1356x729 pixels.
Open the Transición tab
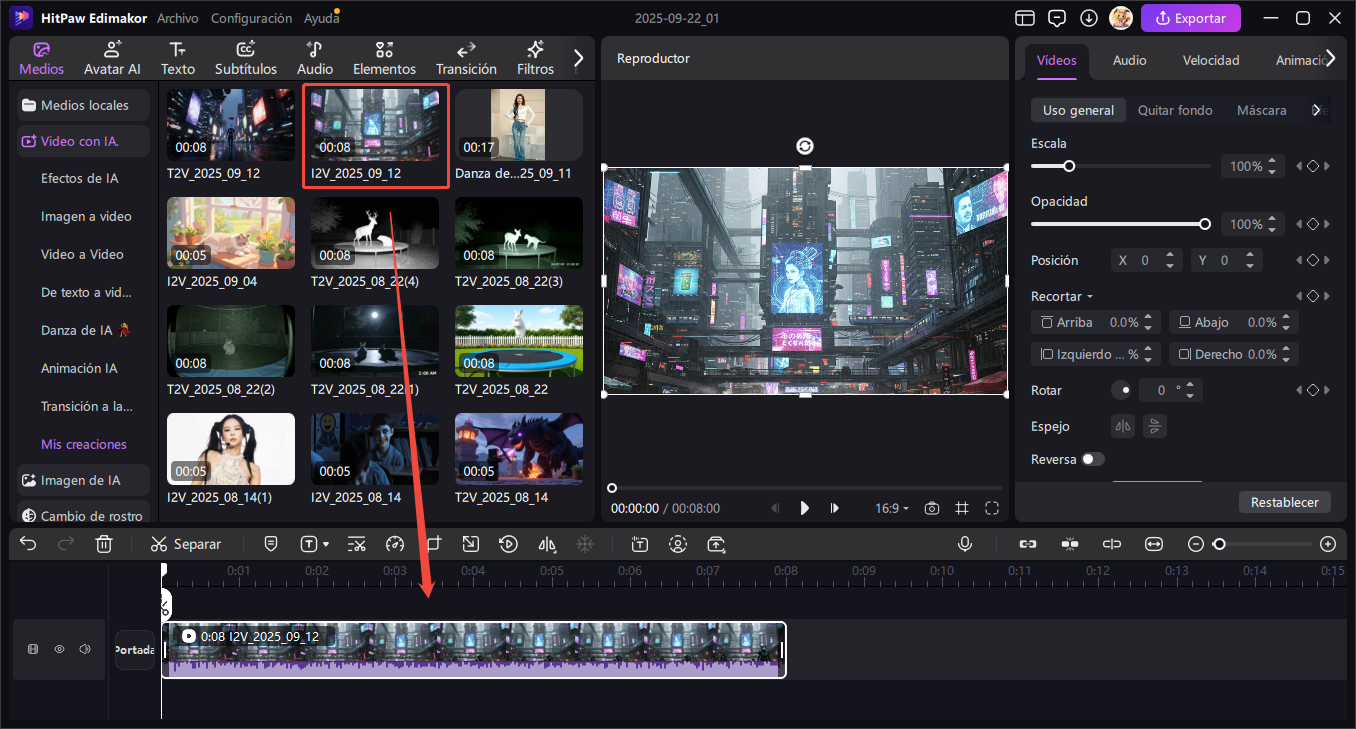(466, 59)
